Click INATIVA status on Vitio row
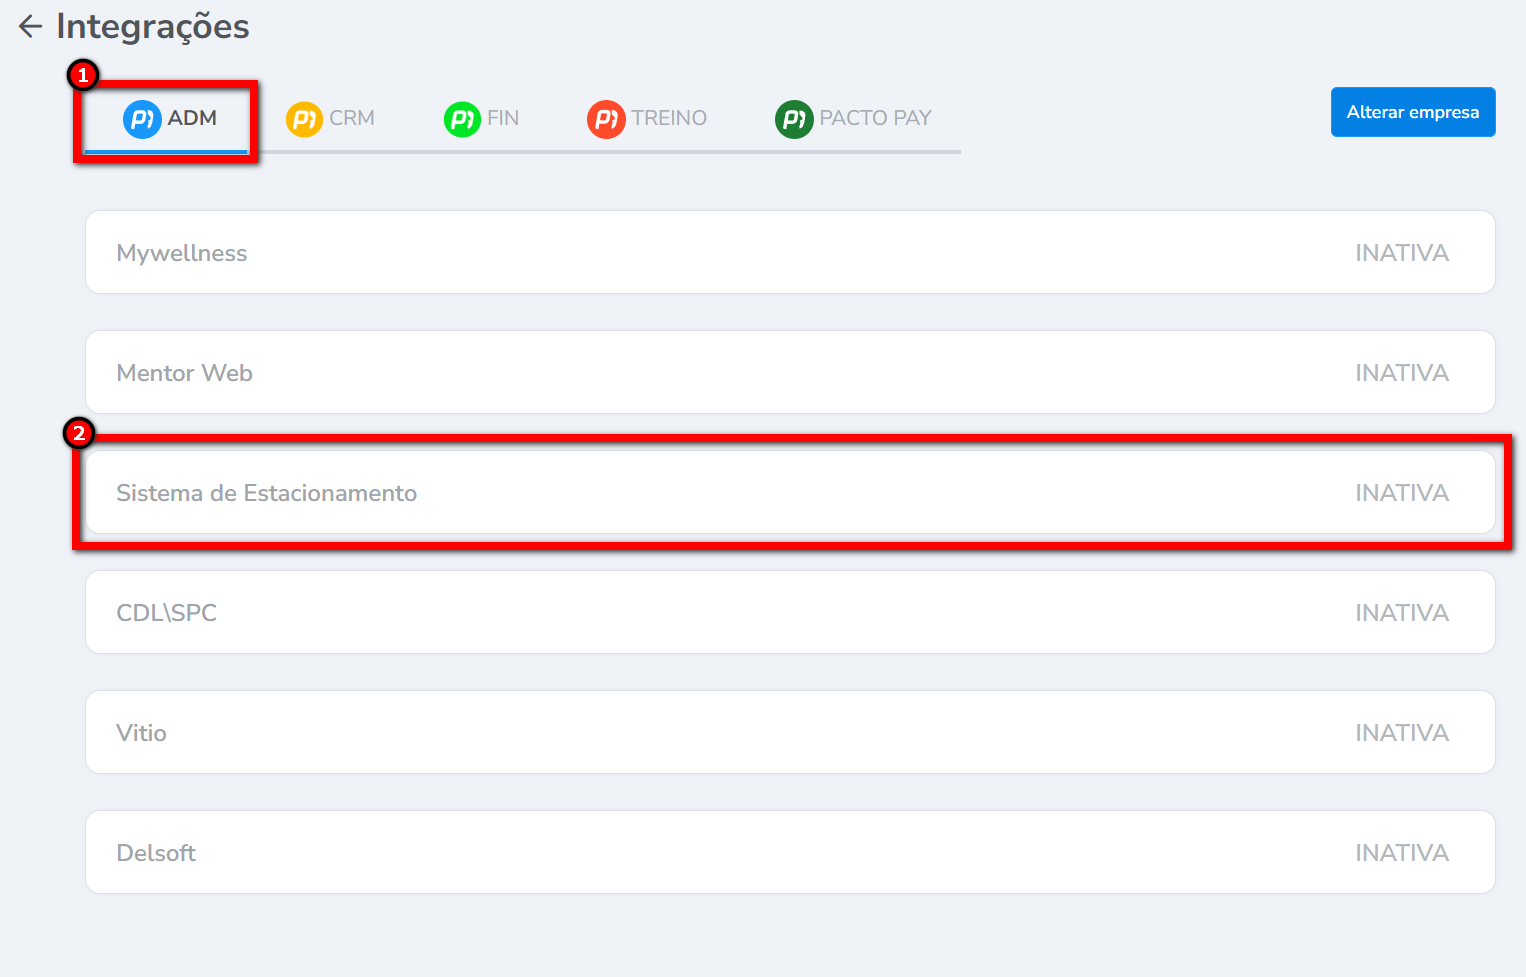This screenshot has height=977, width=1526. pos(1401,733)
